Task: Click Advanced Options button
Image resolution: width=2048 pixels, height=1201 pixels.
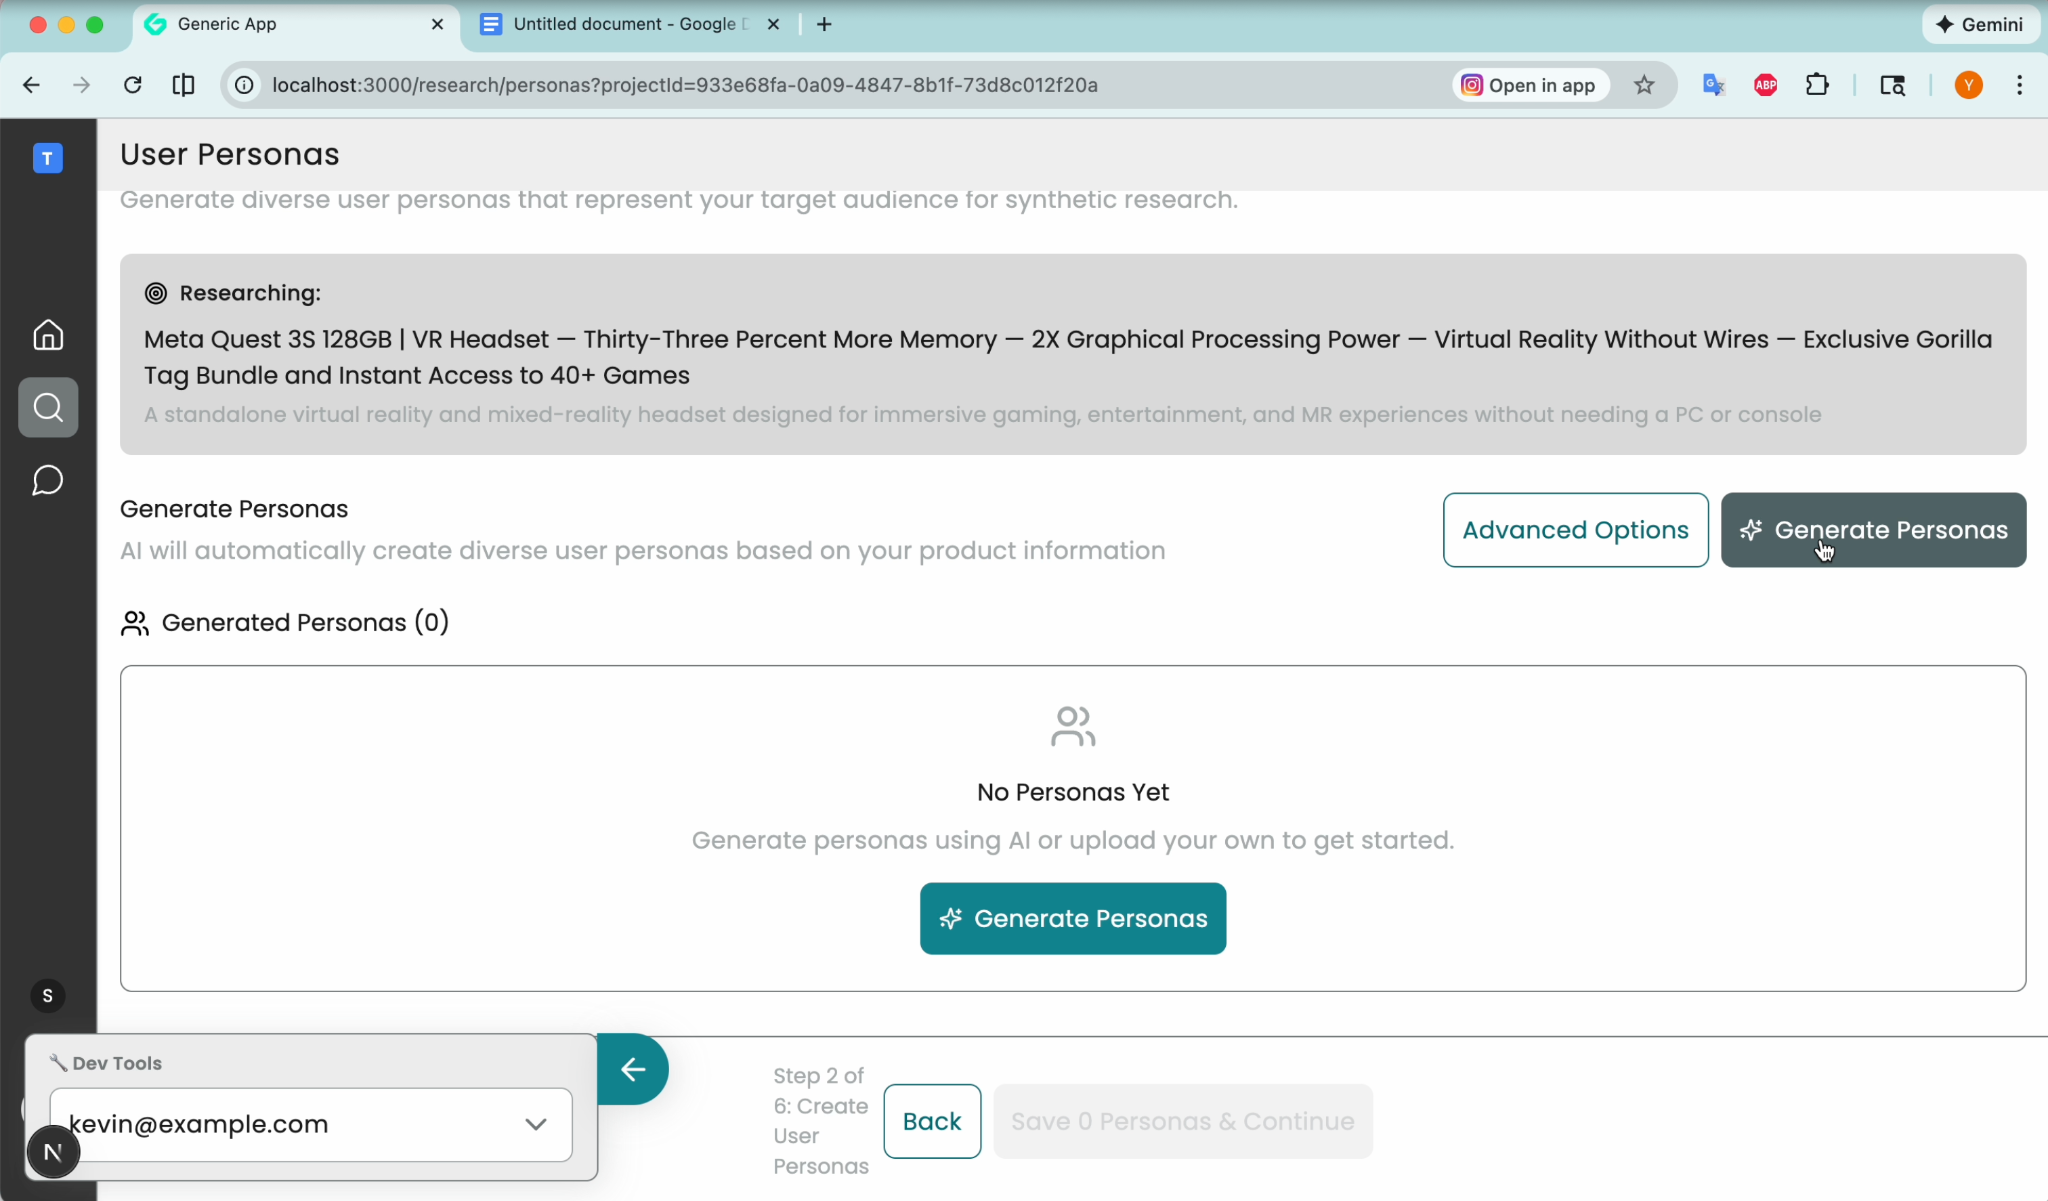Action: pyautogui.click(x=1575, y=530)
